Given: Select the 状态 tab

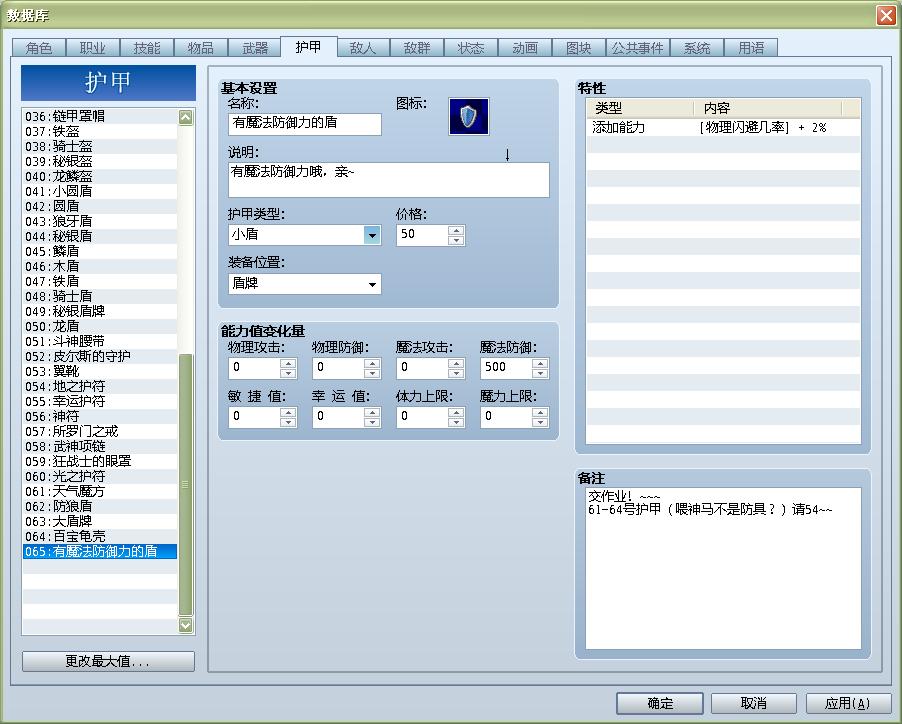Looking at the screenshot, I should [470, 46].
